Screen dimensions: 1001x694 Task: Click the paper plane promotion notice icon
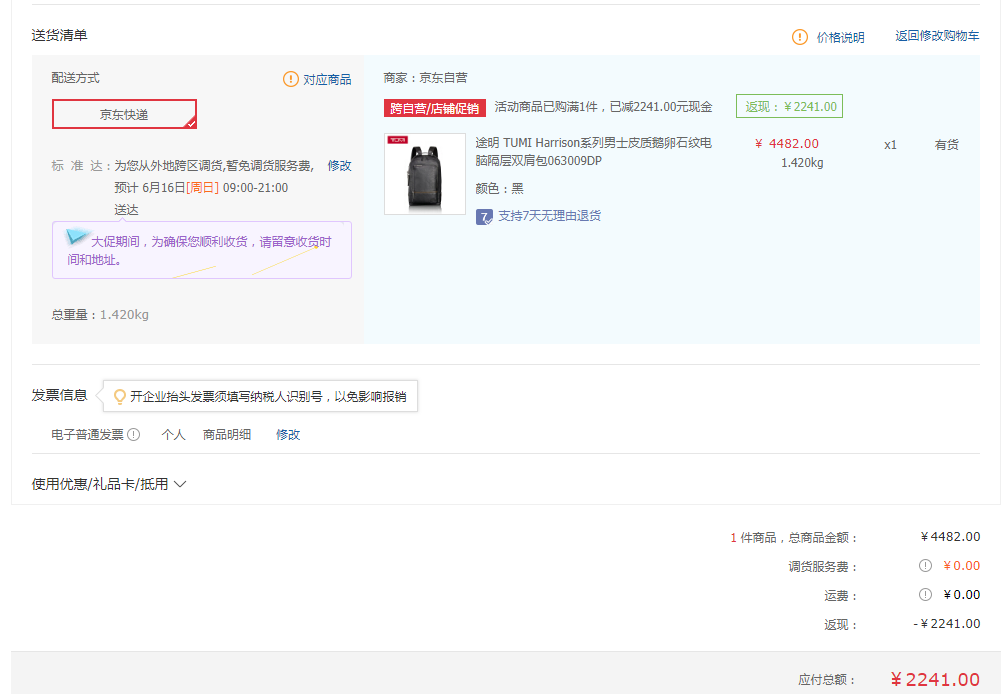tap(77, 236)
